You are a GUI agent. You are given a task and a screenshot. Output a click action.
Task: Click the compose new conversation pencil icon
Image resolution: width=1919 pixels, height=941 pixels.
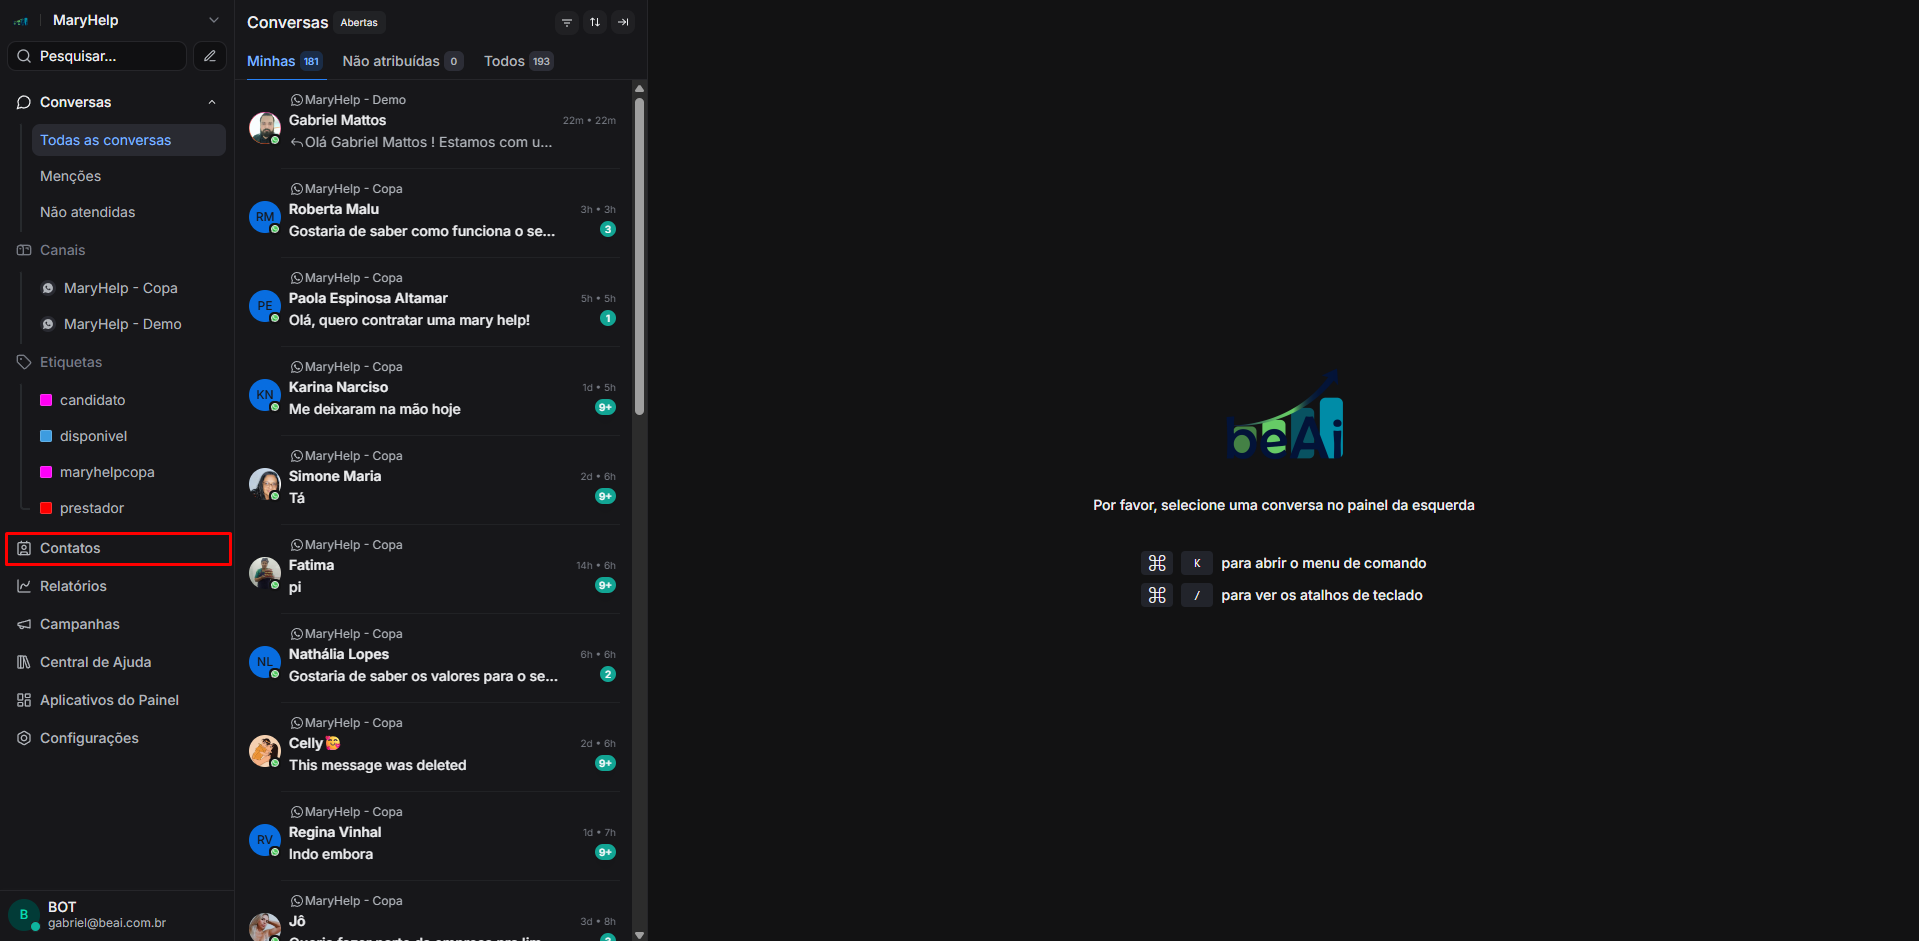(209, 56)
